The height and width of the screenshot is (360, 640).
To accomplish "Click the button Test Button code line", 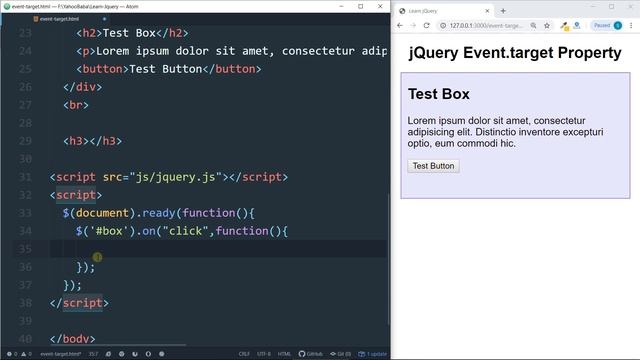I will click(x=169, y=69).
